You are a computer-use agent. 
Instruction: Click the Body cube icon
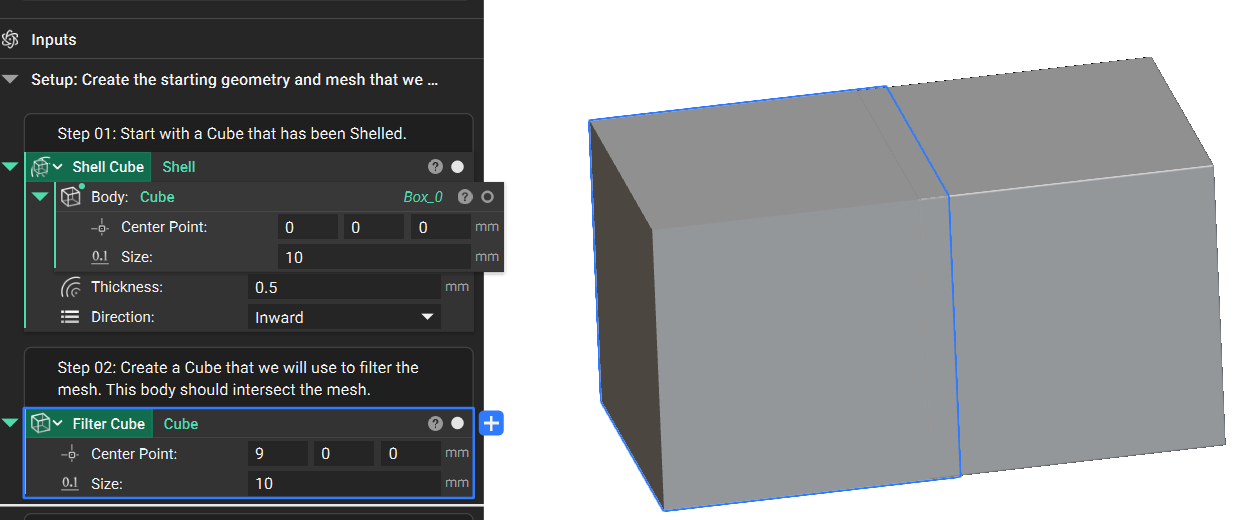(x=70, y=197)
